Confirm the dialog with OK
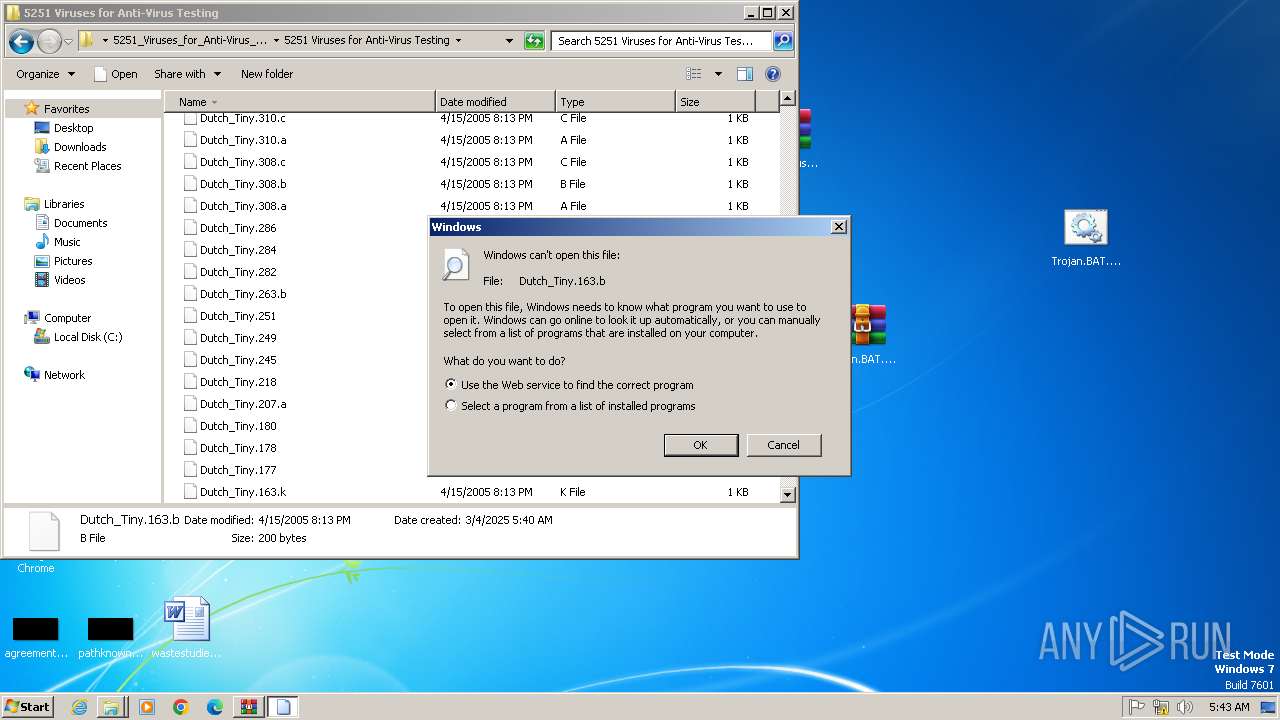The height and width of the screenshot is (720, 1280). [701, 445]
